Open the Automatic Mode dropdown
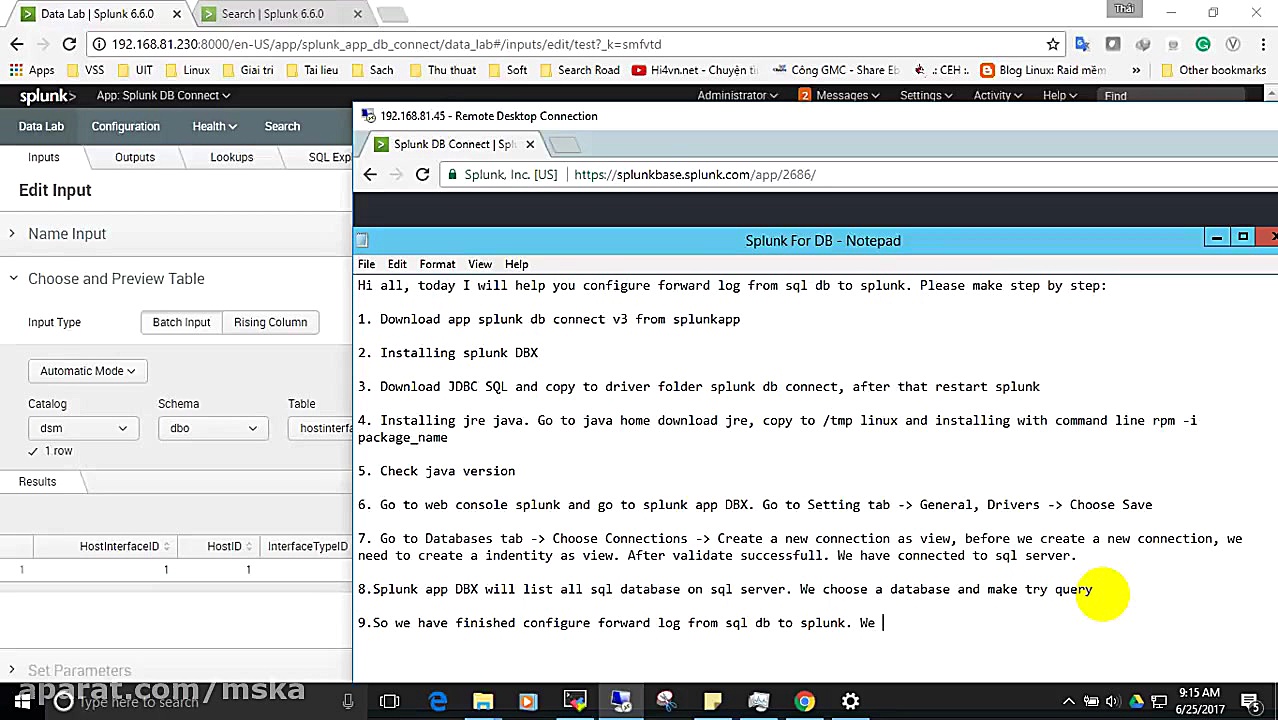 [x=88, y=371]
